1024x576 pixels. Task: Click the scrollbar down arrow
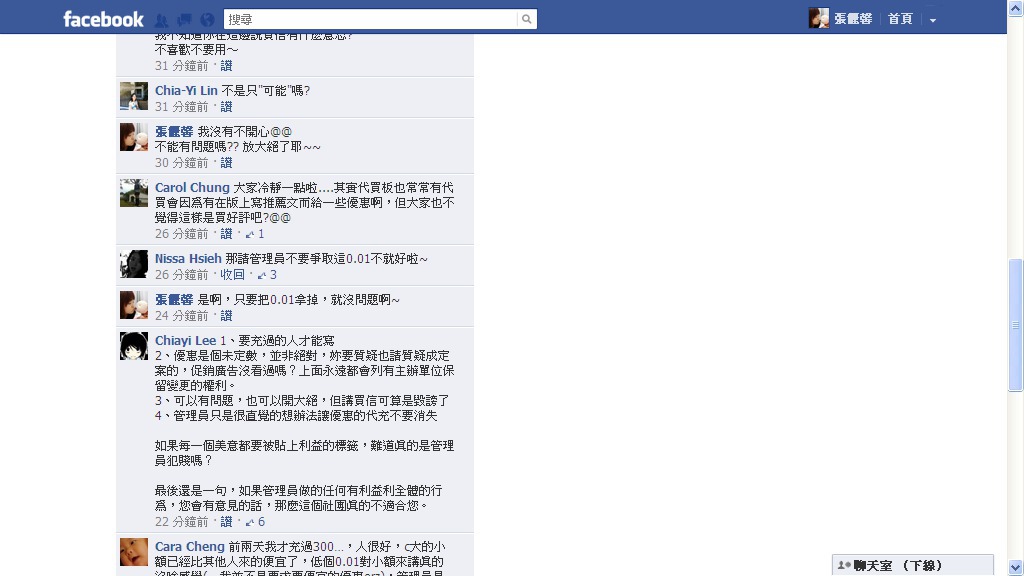[x=1015, y=567]
